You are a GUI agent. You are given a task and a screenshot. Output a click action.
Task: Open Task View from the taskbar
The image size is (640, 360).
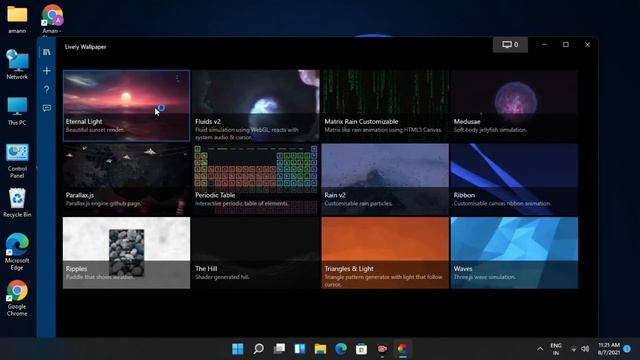279,349
